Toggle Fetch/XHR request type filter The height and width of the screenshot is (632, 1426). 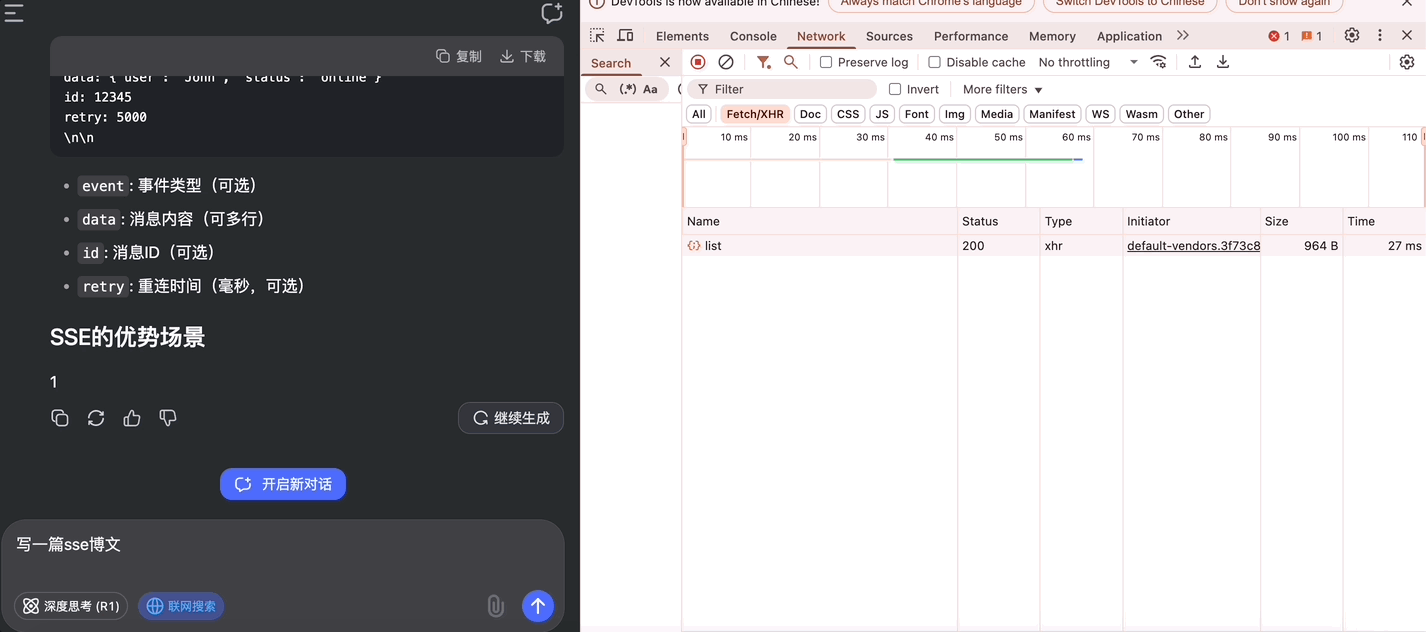coord(755,114)
